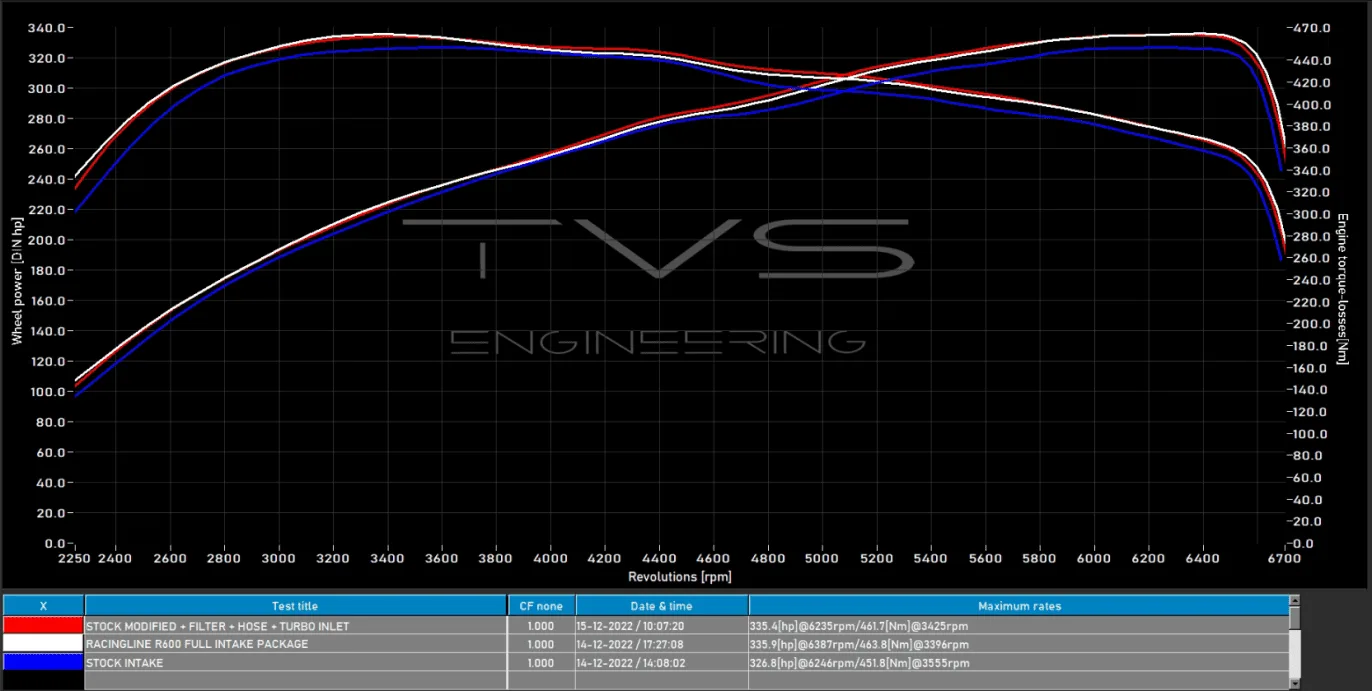
Task: Click date 14-12-2022 / 17:27:08
Action: (631, 644)
